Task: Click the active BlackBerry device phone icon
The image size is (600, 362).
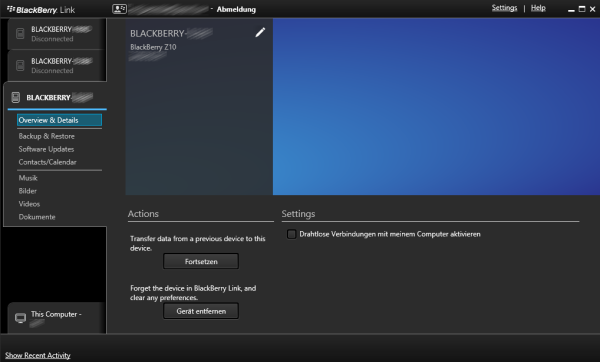Action: point(16,97)
